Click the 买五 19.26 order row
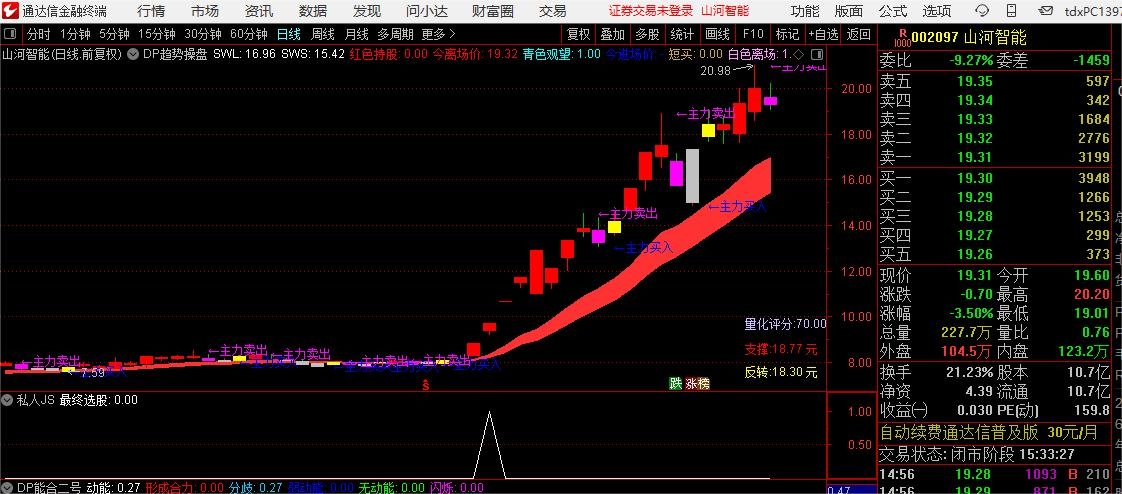1122x494 pixels. point(994,254)
